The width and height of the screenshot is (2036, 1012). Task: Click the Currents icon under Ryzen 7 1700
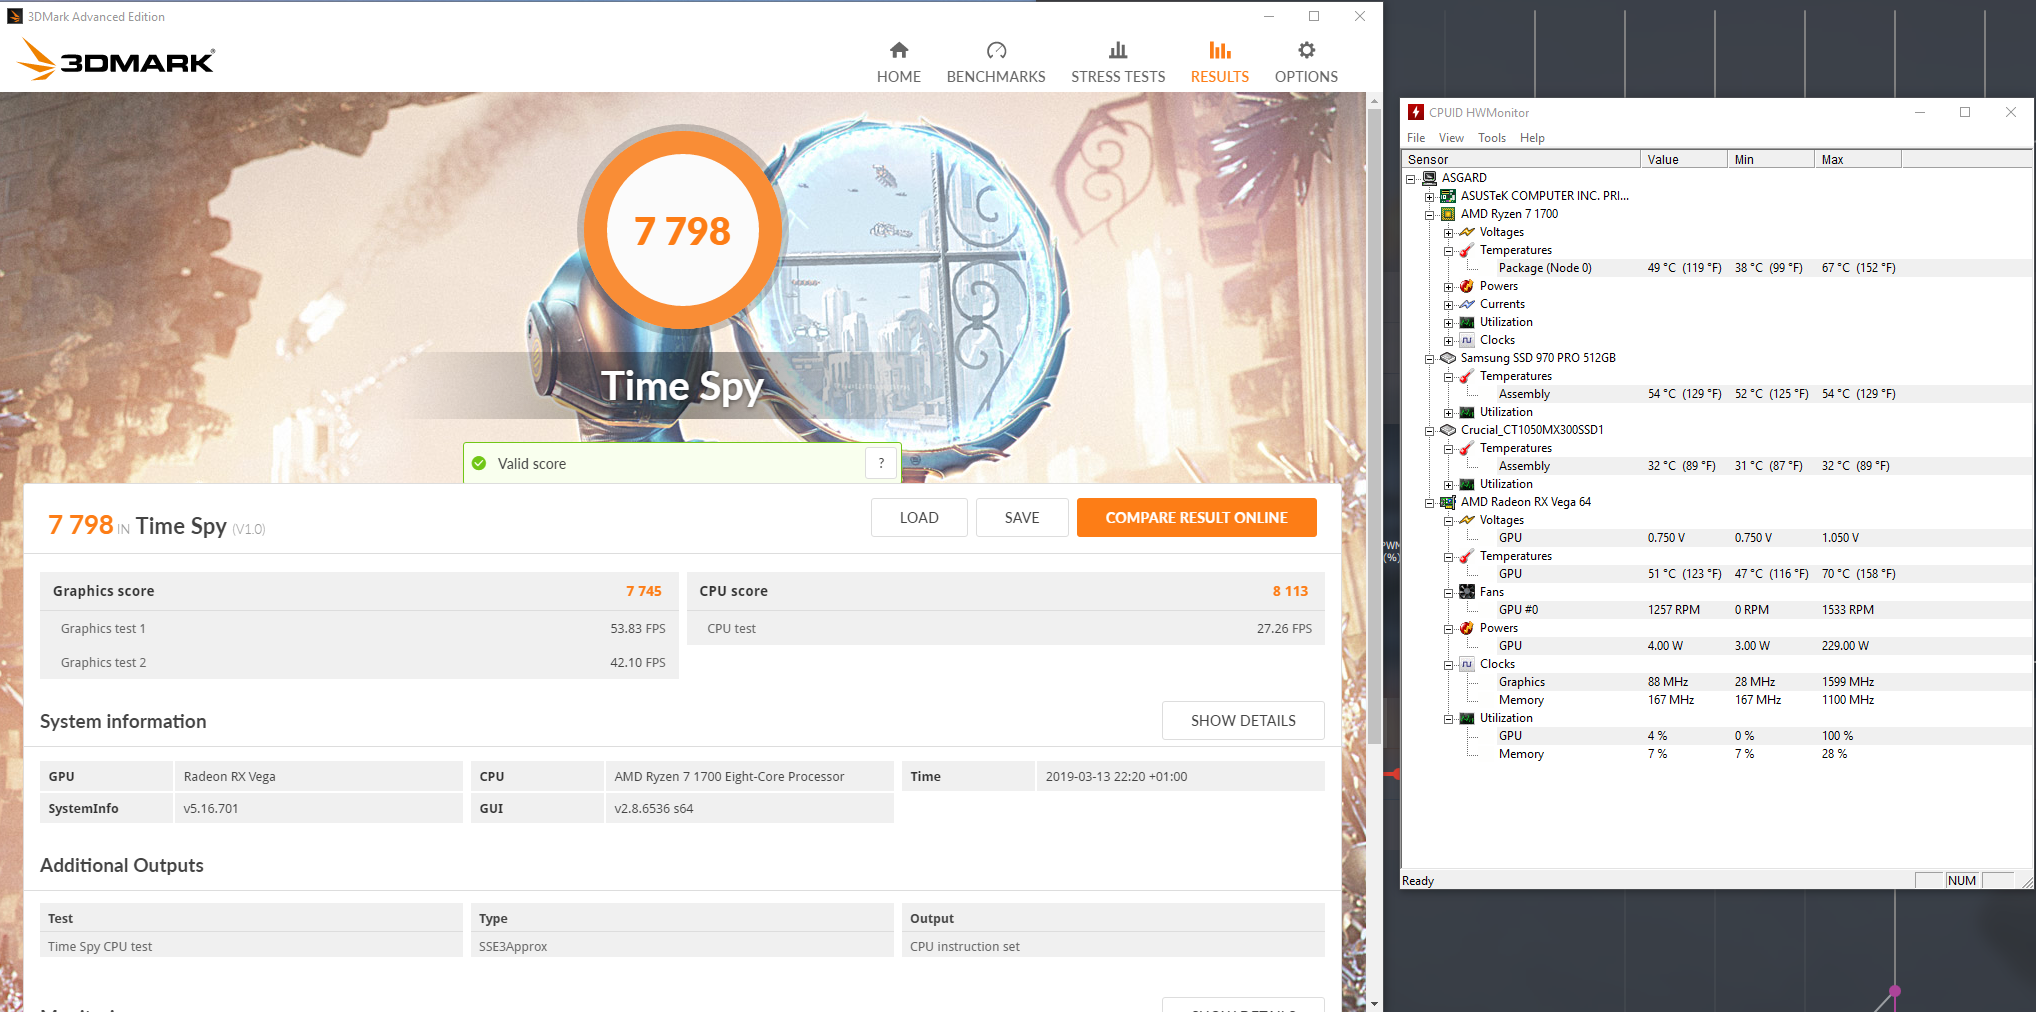point(1467,304)
